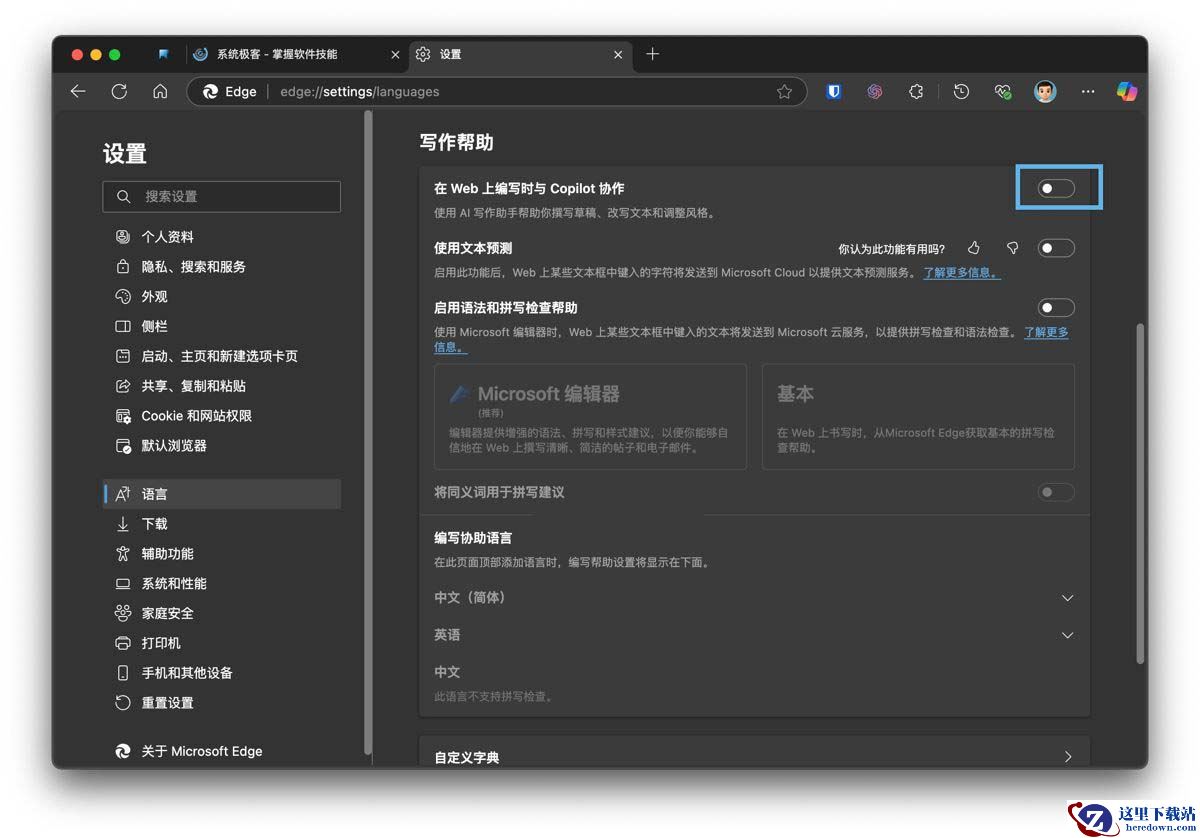Open the Settings and more menu

(x=1088, y=91)
